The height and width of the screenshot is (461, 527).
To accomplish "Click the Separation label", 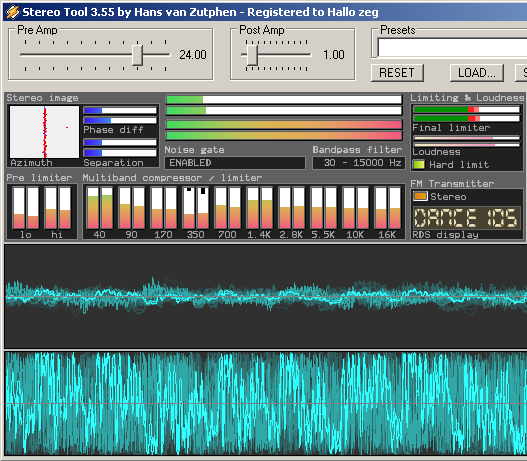I will [x=113, y=163].
